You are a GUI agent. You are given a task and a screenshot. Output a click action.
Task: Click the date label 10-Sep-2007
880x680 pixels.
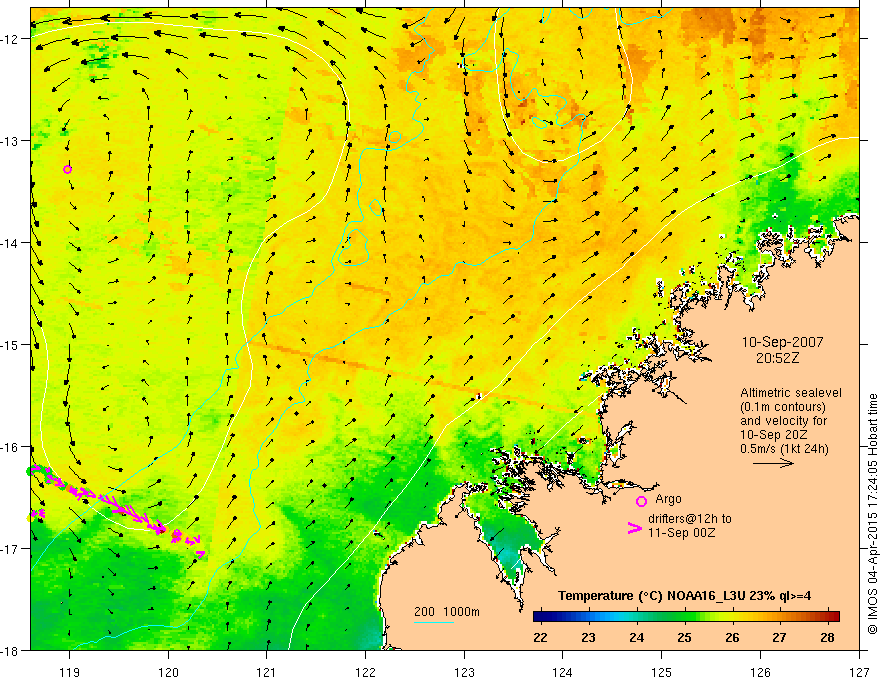782,342
